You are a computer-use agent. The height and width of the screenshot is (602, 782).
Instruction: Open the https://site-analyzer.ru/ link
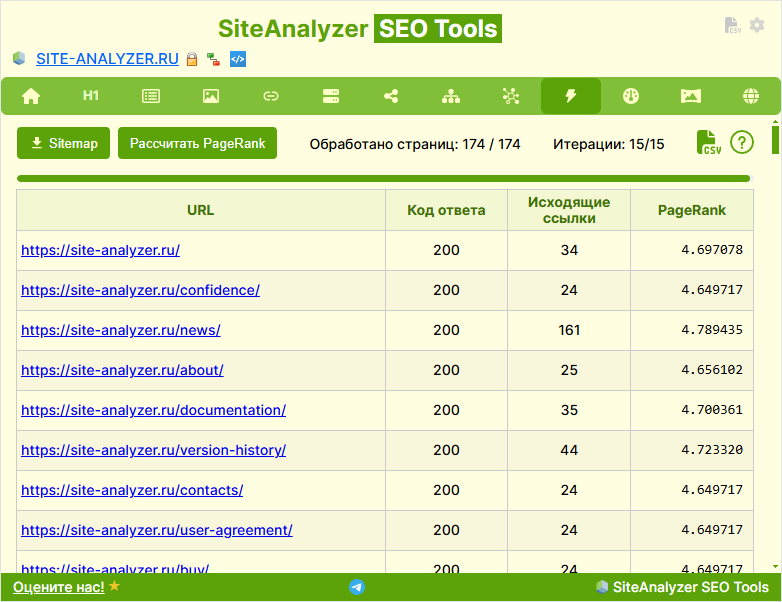(x=100, y=250)
